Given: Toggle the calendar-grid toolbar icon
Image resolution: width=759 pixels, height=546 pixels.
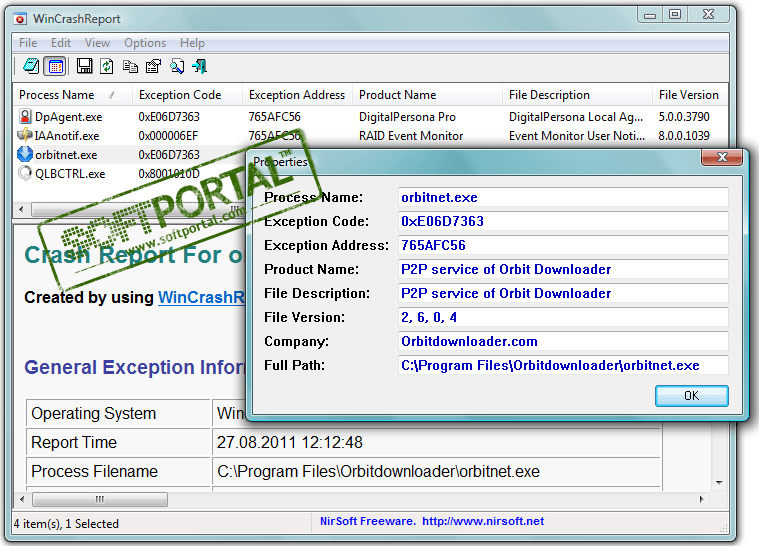Looking at the screenshot, I should [x=55, y=66].
